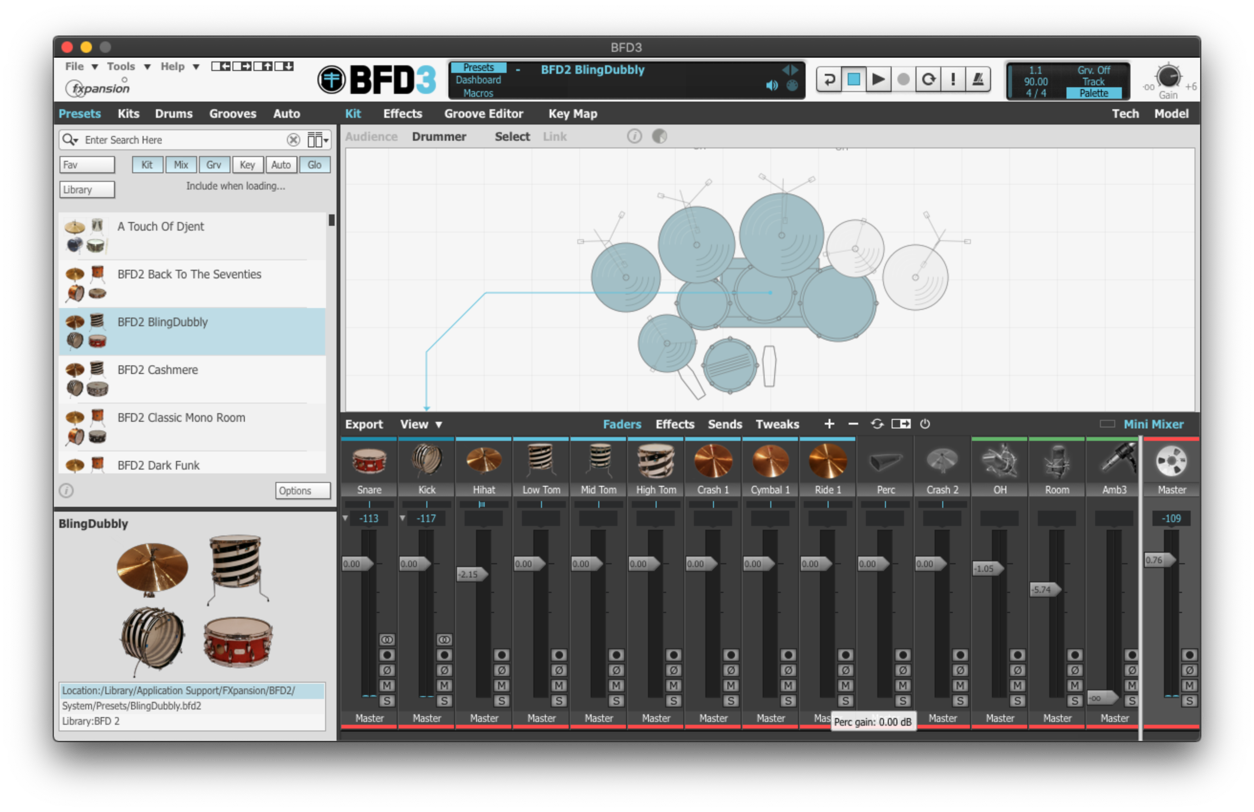Image resolution: width=1254 pixels, height=812 pixels.
Task: Click the Master fader handle at 0.76
Action: (x=1160, y=560)
